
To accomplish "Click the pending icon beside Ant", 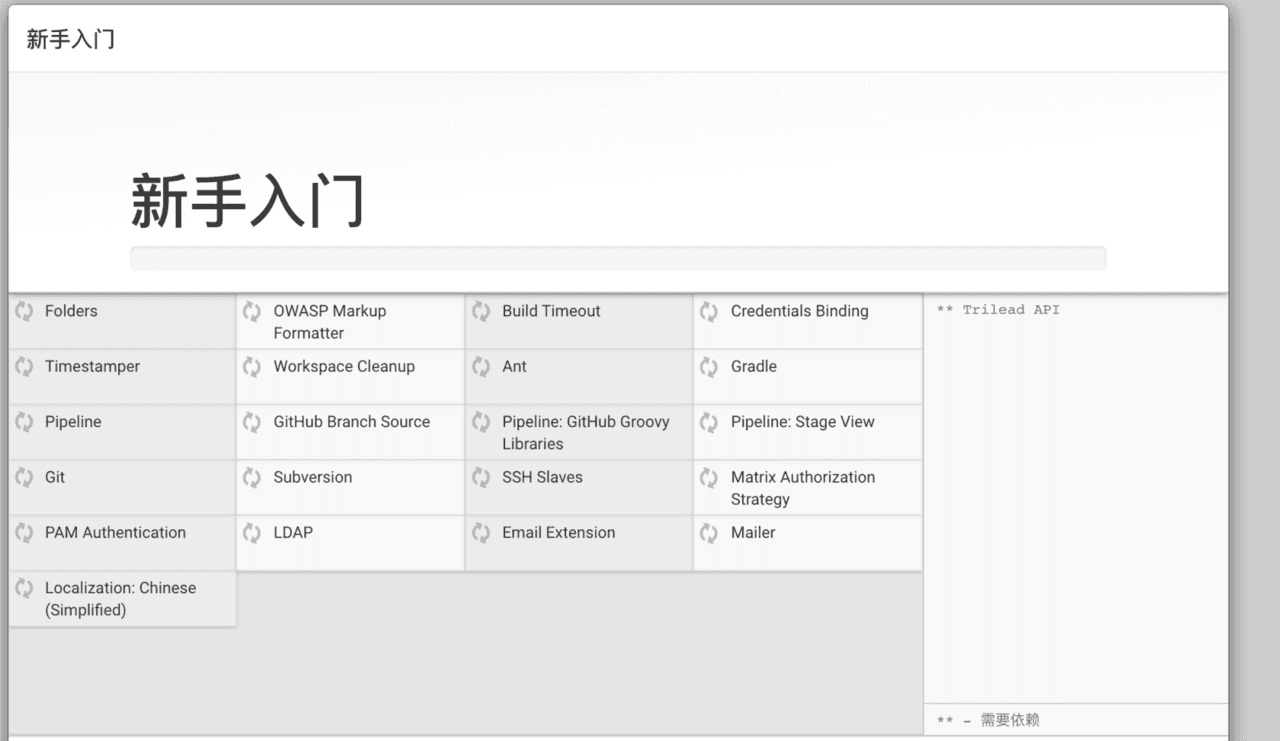I will (x=481, y=367).
